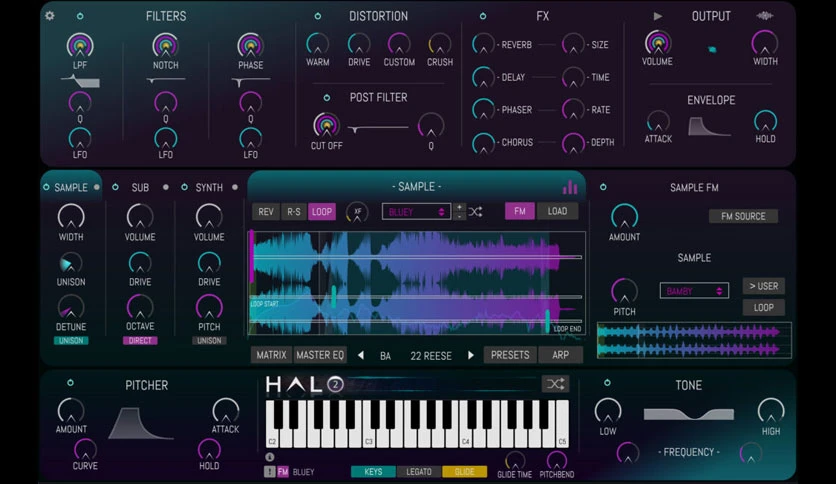
Task: Open the Matrix panel
Action: tap(271, 355)
